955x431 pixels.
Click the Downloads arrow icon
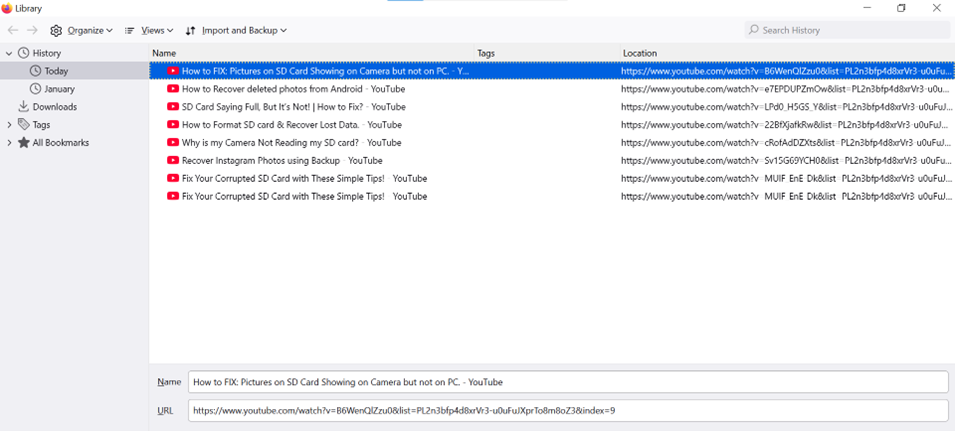coord(24,107)
